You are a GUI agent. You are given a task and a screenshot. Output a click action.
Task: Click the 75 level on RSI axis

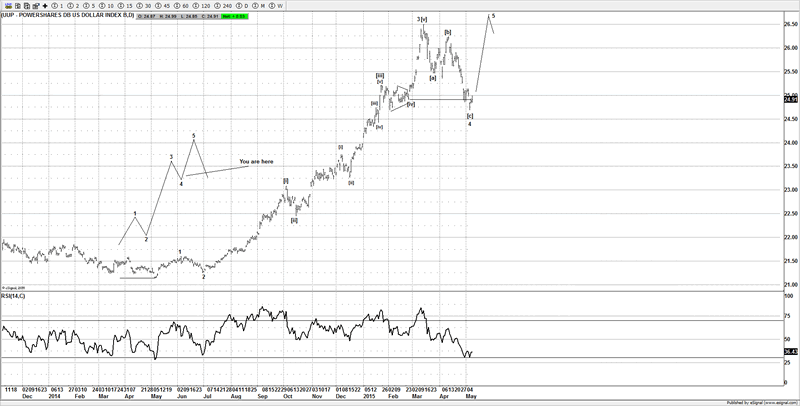[x=788, y=317]
